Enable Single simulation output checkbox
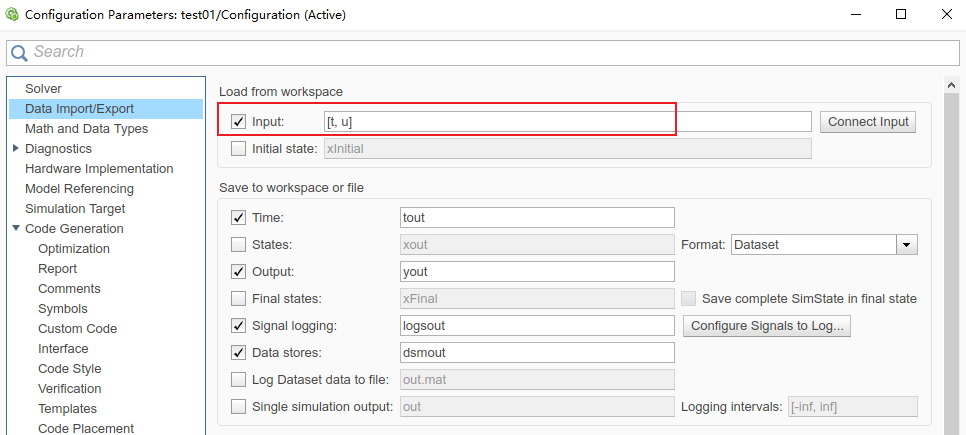Image resolution: width=966 pixels, height=435 pixels. coord(238,407)
